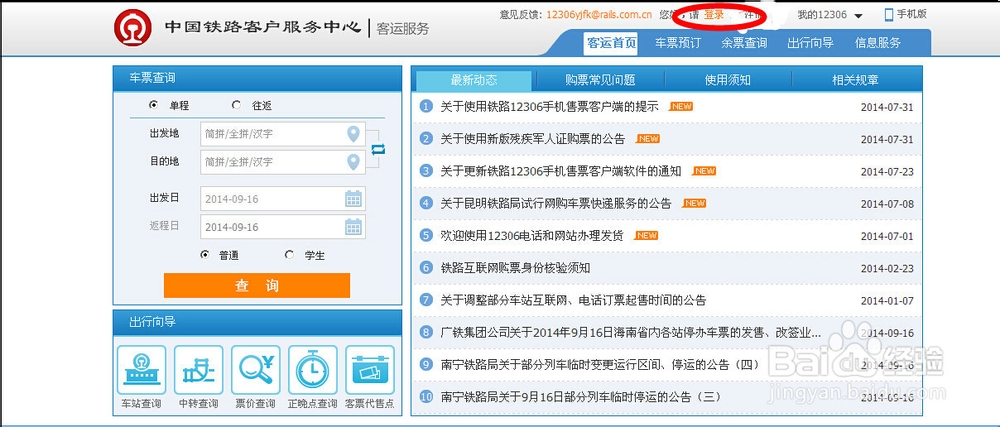Open the 票价查询 ticket price icon
The height and width of the screenshot is (427, 1000).
(x=256, y=370)
